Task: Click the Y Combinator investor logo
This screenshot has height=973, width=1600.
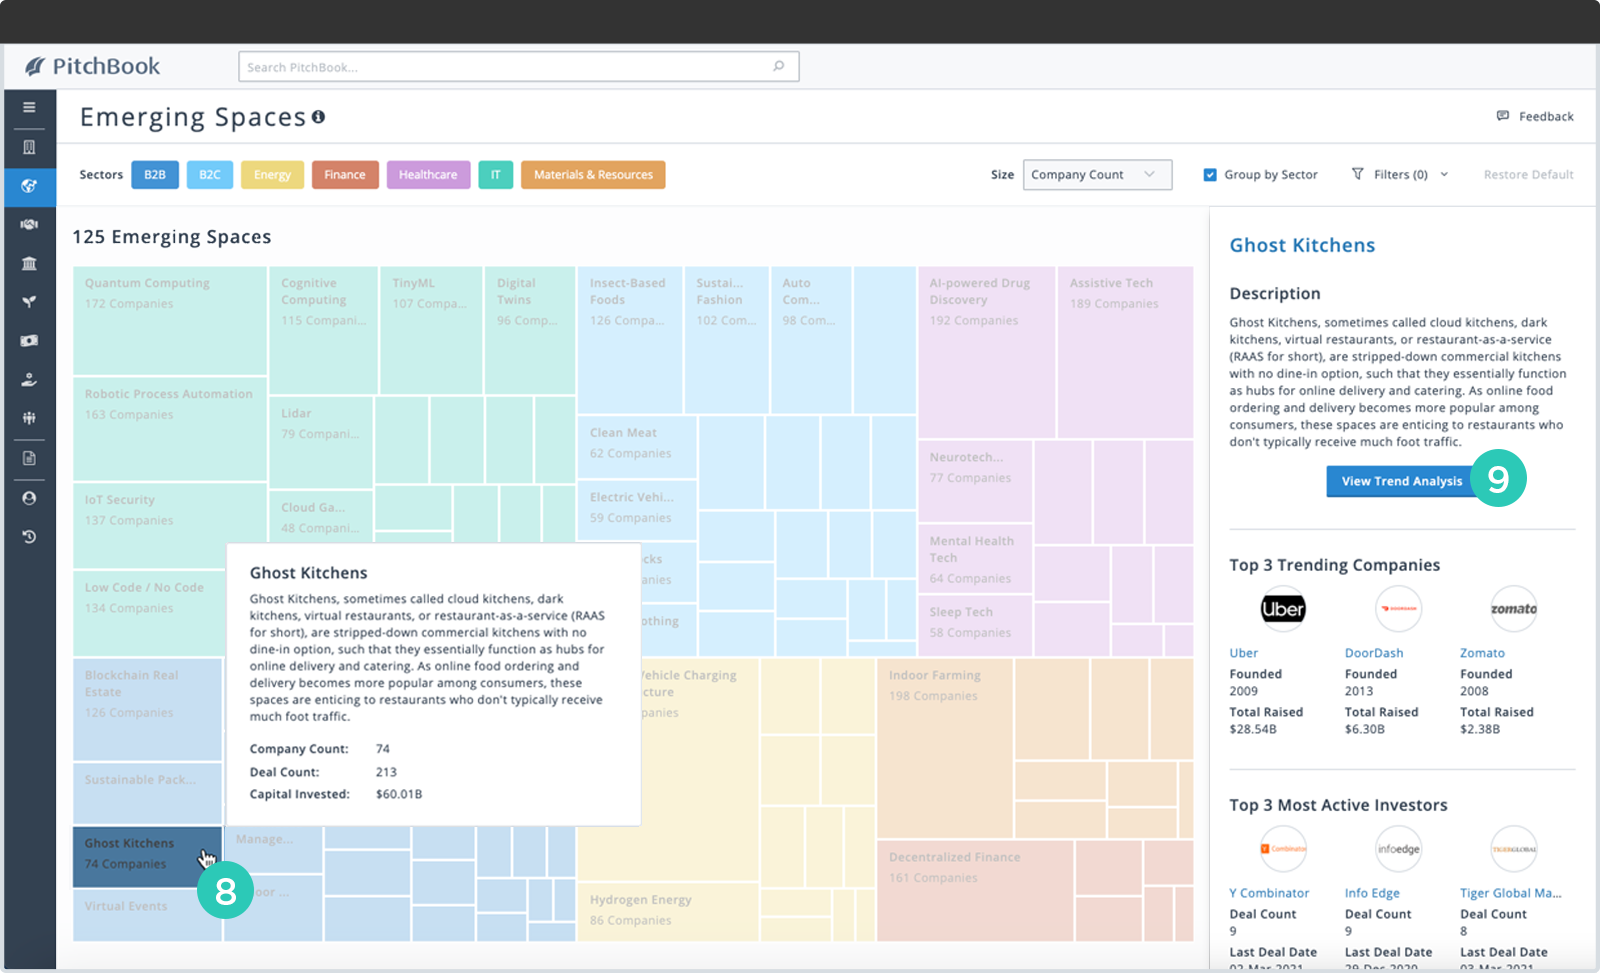Action: [1283, 849]
